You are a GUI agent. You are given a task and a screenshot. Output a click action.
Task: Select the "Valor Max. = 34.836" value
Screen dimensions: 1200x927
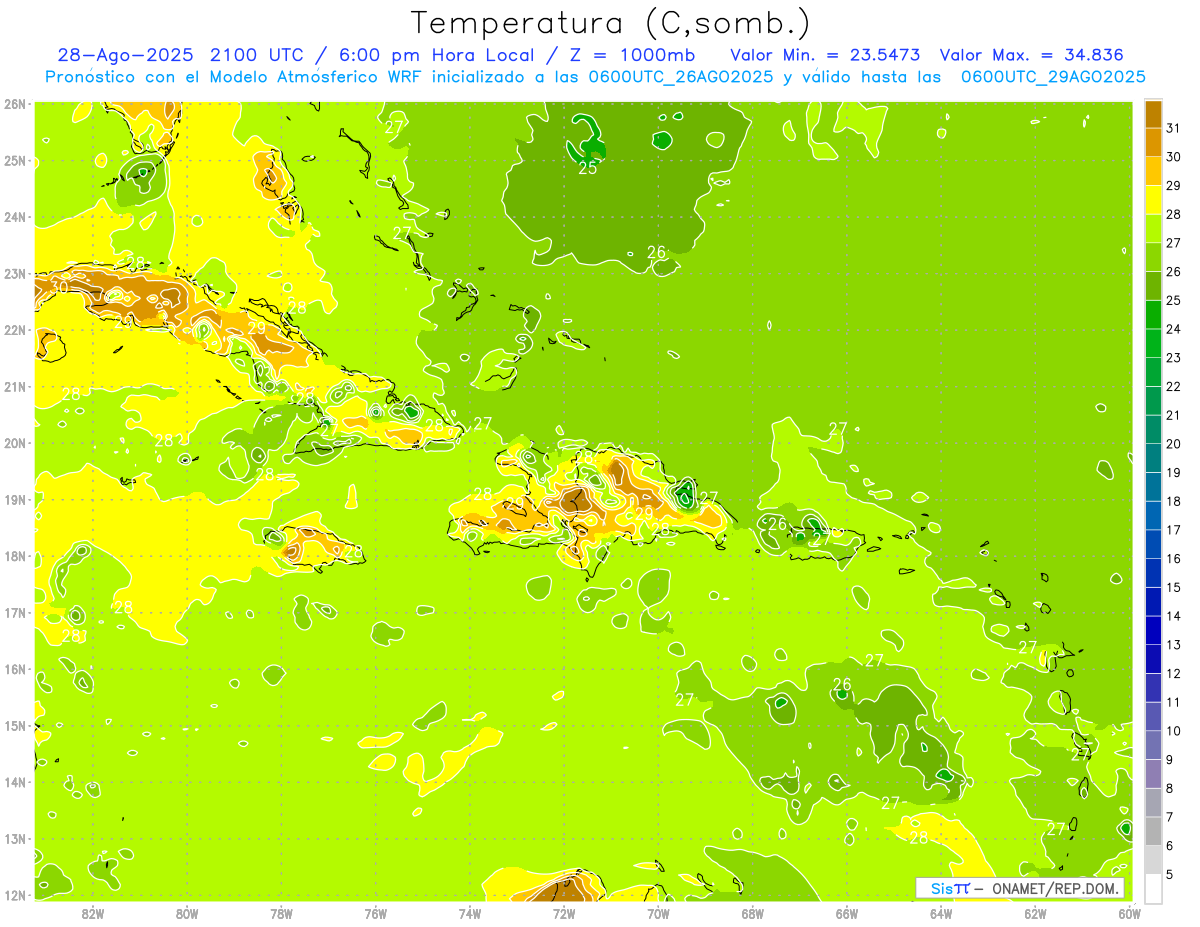pyautogui.click(x=1031, y=55)
